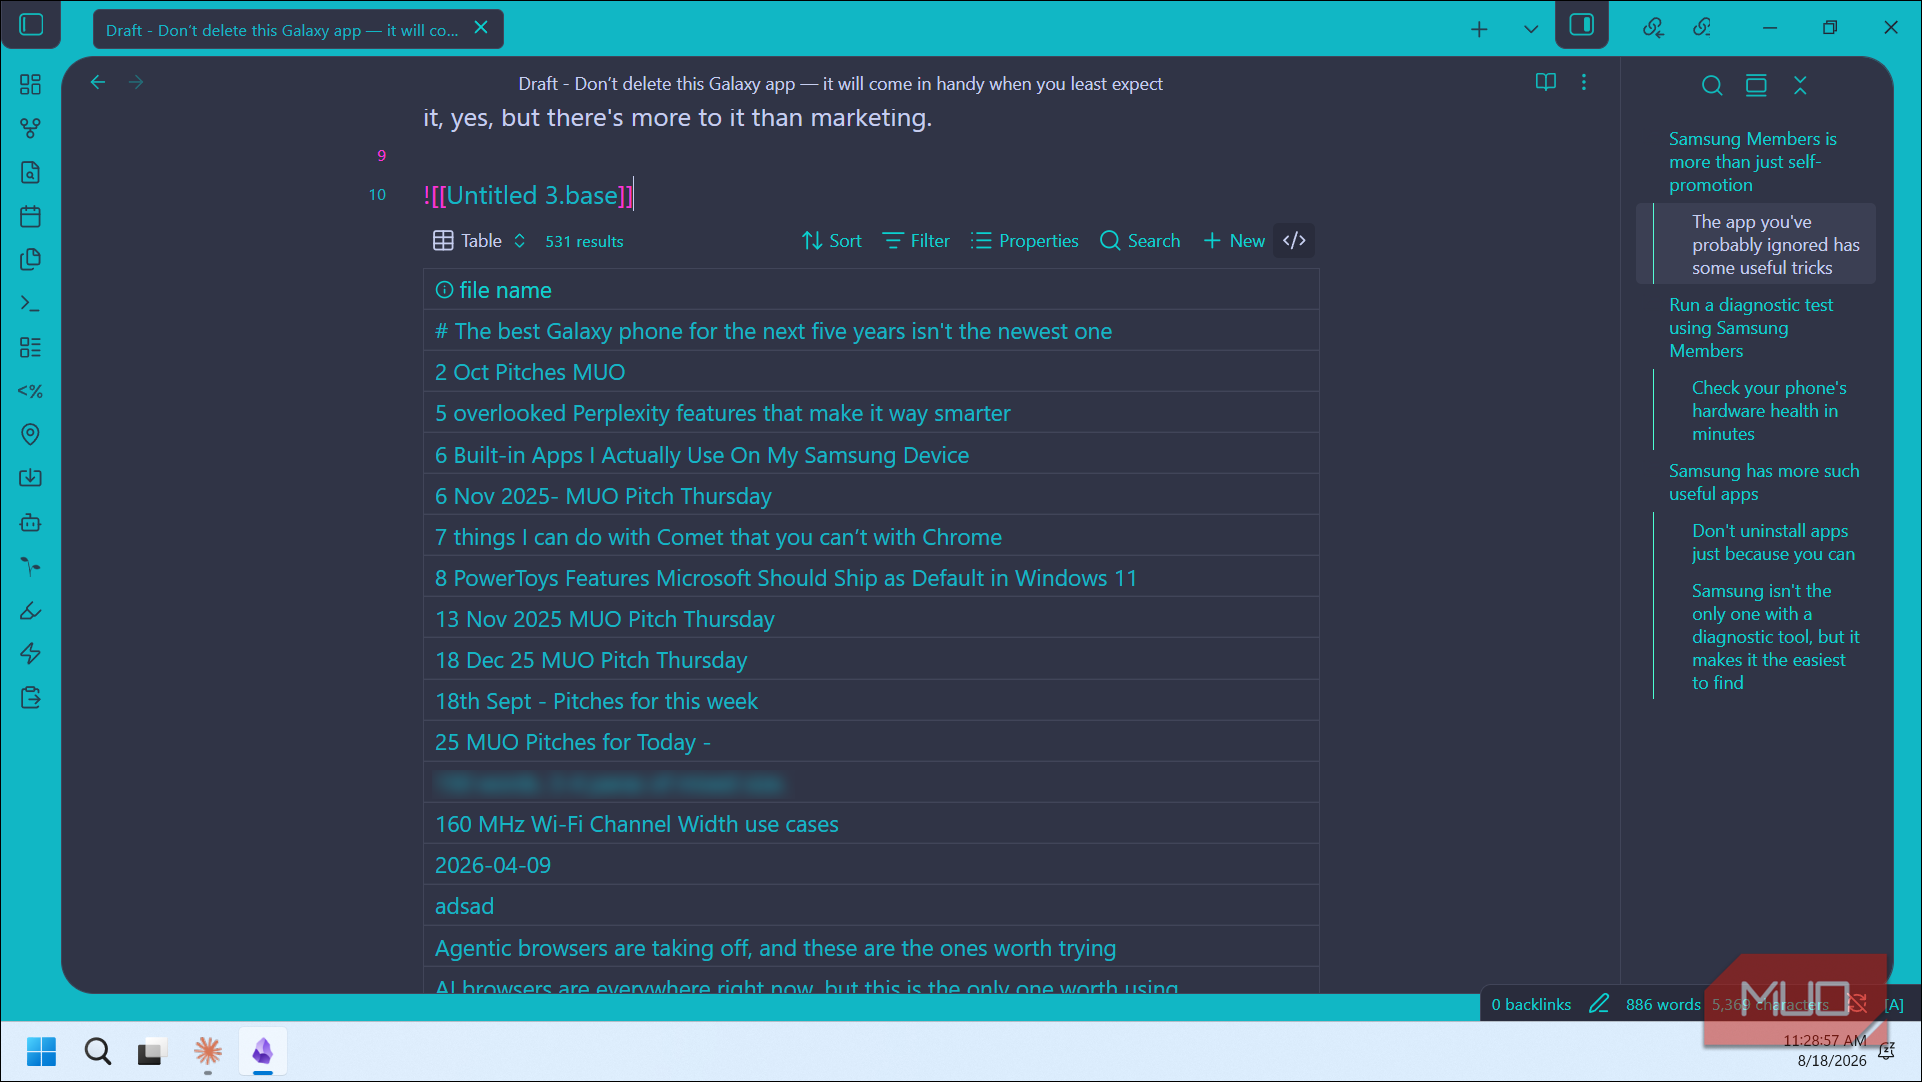
Task: Open the orange starburst taskbar app
Action: (208, 1051)
